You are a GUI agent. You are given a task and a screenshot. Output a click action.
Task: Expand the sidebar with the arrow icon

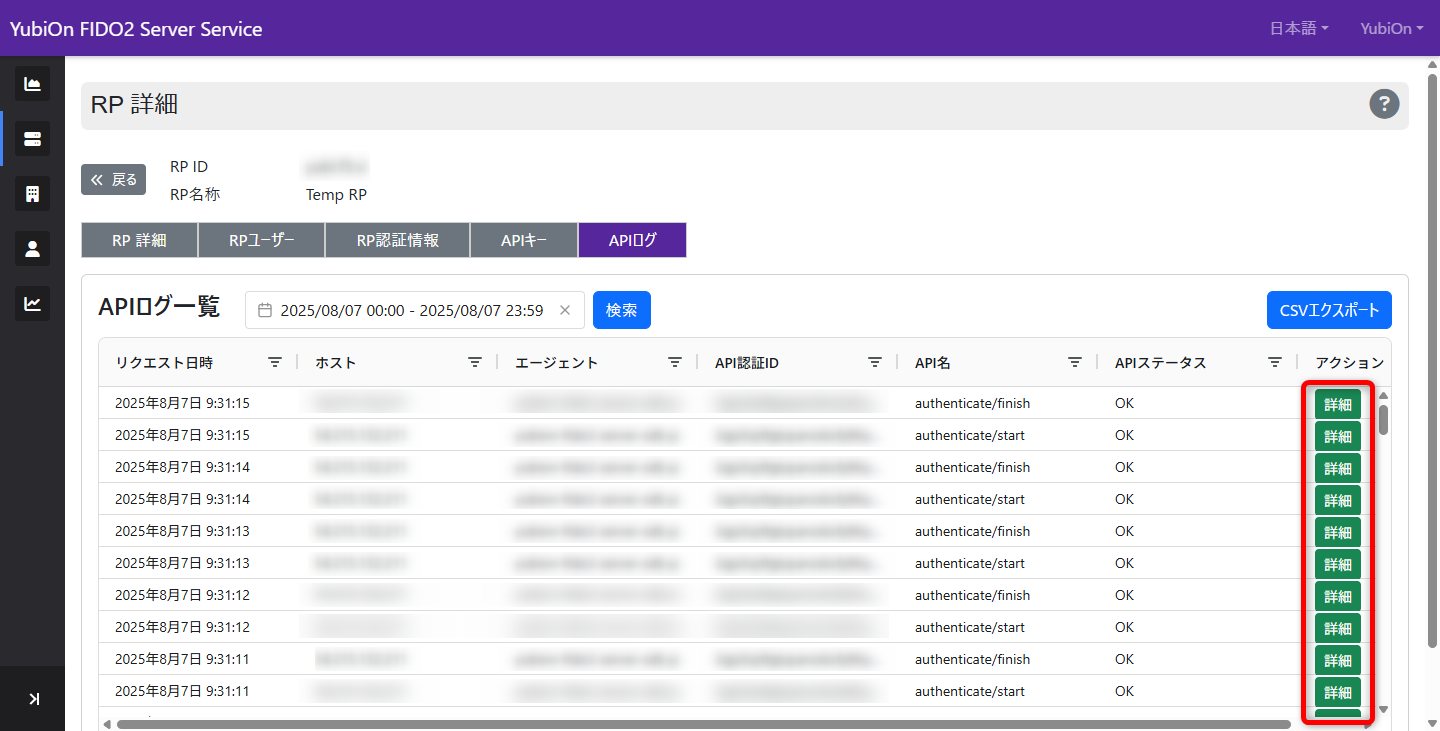pos(33,699)
